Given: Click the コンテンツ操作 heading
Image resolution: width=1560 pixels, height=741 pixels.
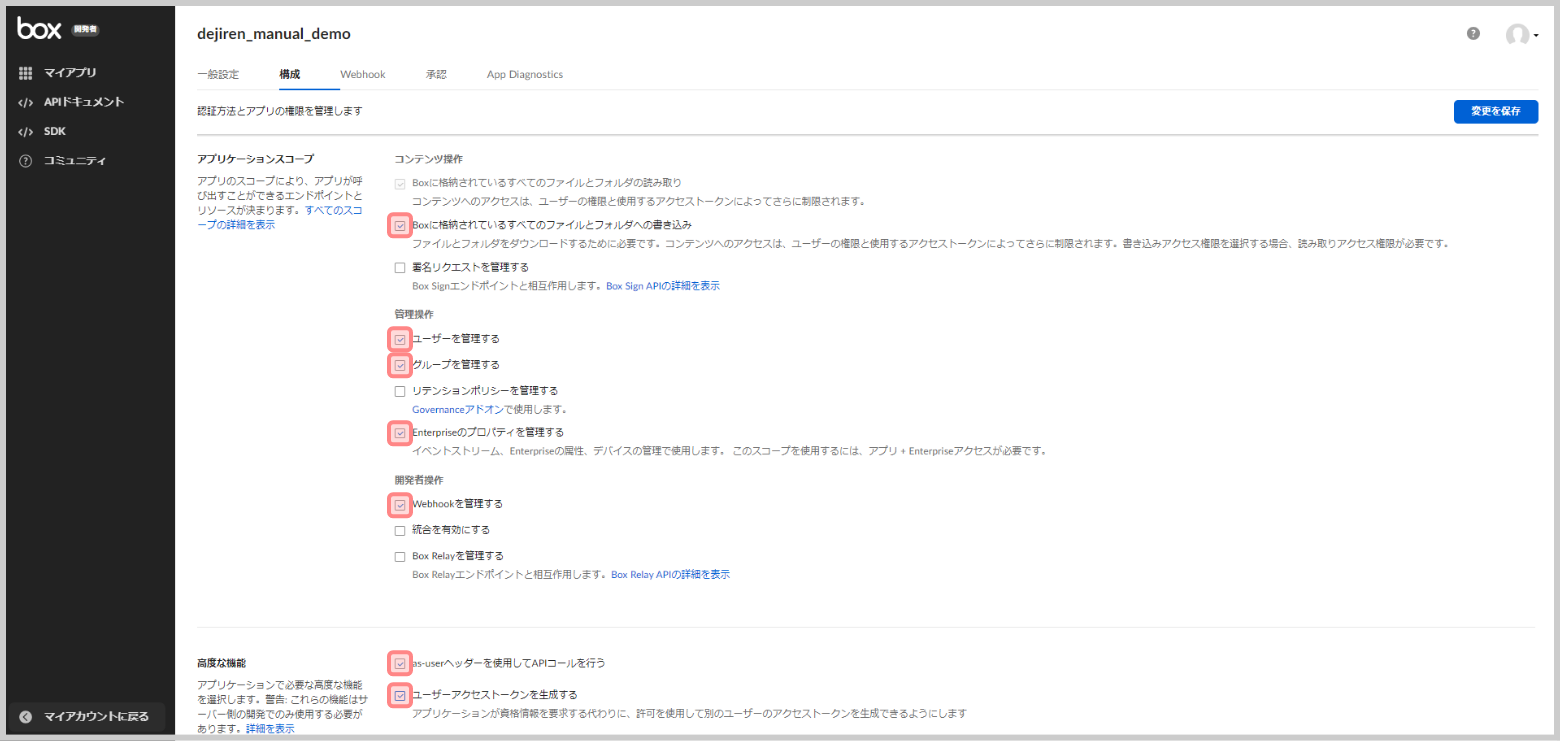Looking at the screenshot, I should (x=429, y=159).
